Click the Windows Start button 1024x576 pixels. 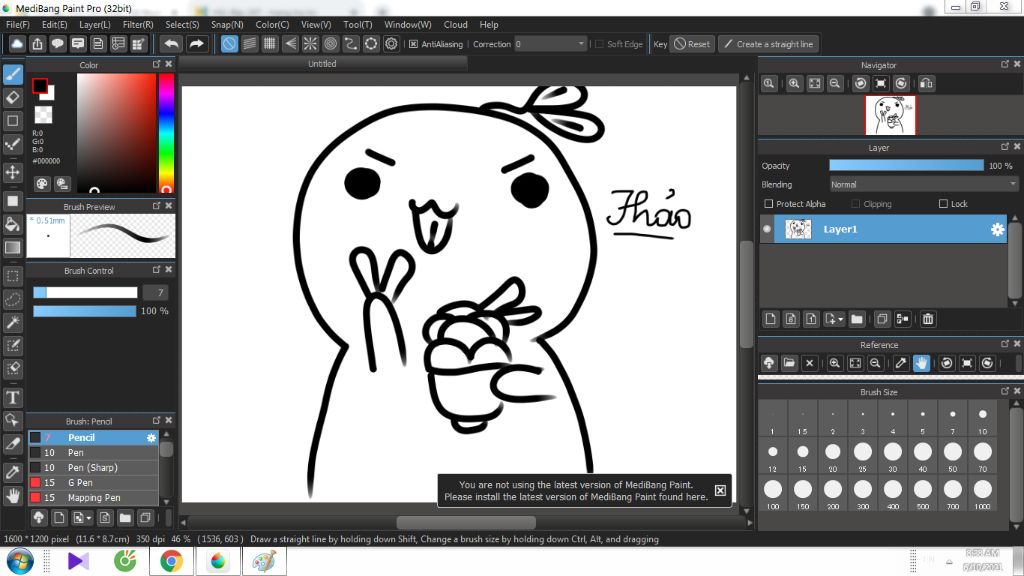20,561
